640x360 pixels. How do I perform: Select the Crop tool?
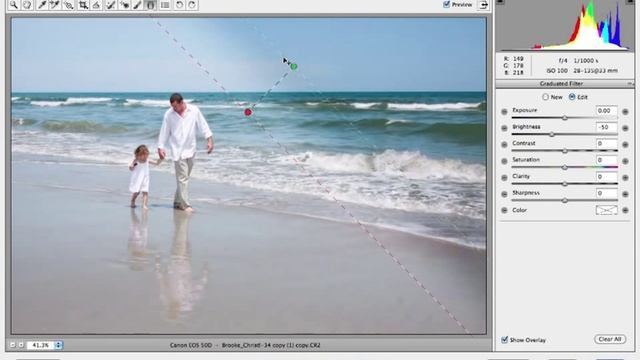[83, 5]
